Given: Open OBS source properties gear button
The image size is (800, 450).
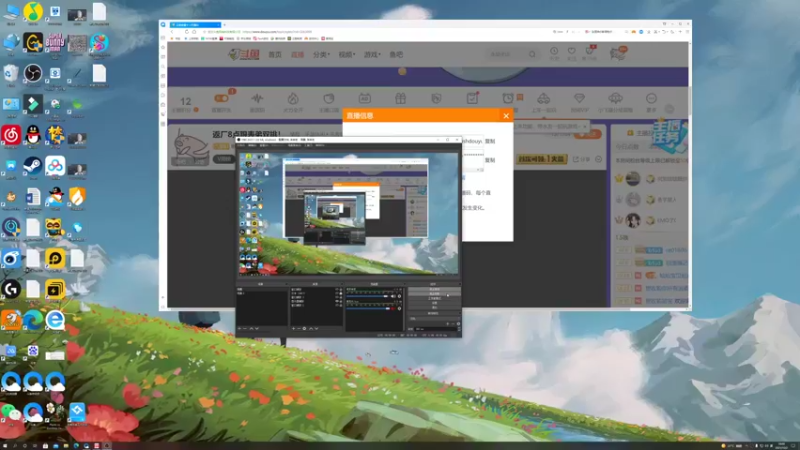Looking at the screenshot, I should click(x=305, y=329).
